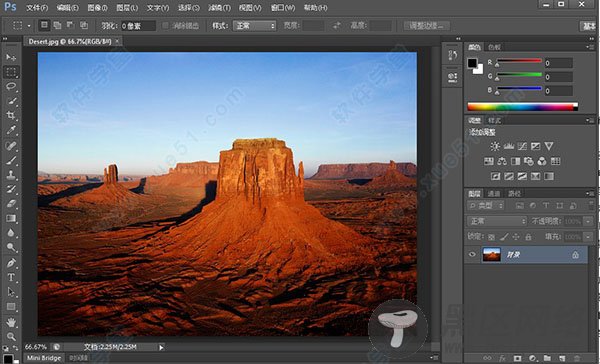Select the Gradient tool

(11, 219)
